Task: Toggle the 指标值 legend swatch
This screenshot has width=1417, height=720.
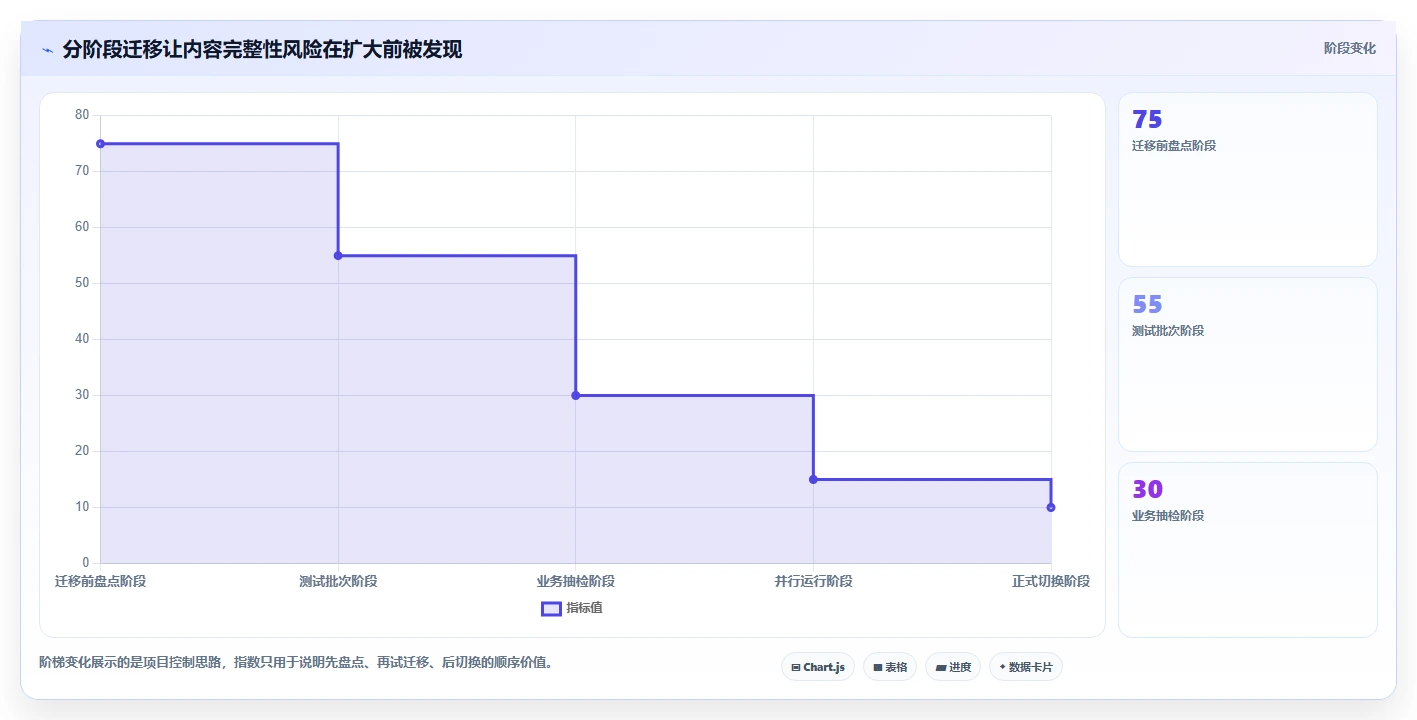Action: [551, 608]
